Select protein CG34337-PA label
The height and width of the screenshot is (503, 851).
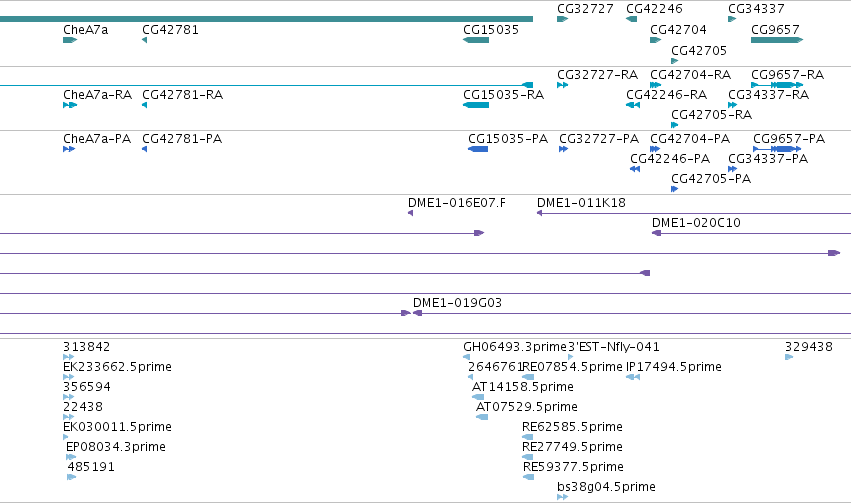[x=767, y=159]
